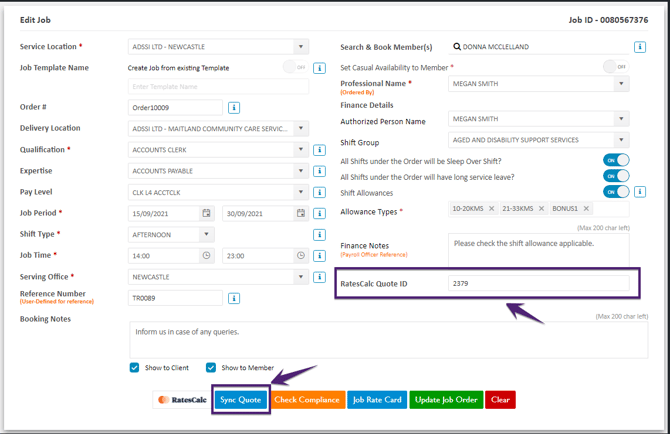Image resolution: width=670 pixels, height=434 pixels.
Task: Uncheck the Show to Client checkbox
Action: 135,368
